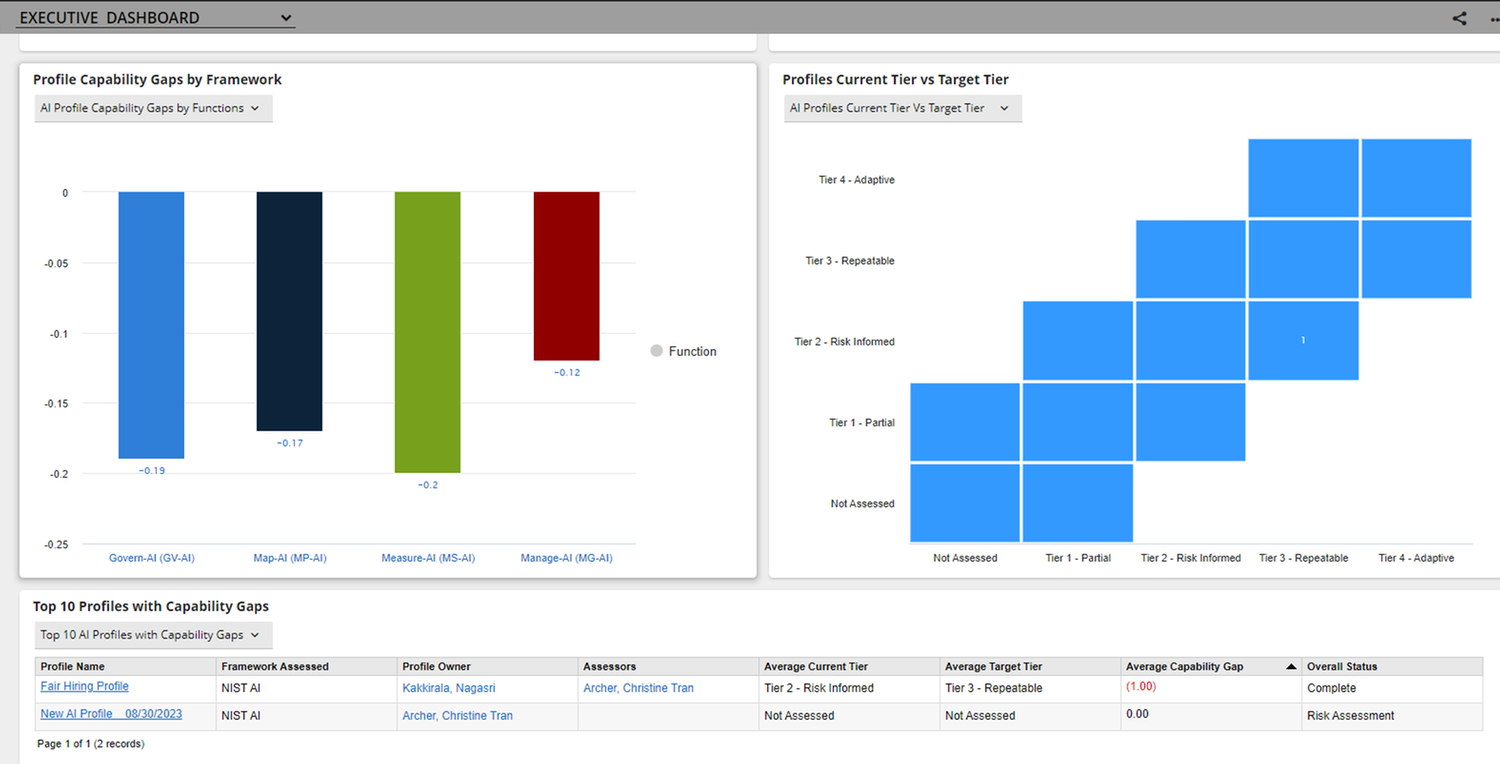This screenshot has height=764, width=1500.
Task: Click the sort arrow on Average Capability Gap
Action: pos(1290,666)
